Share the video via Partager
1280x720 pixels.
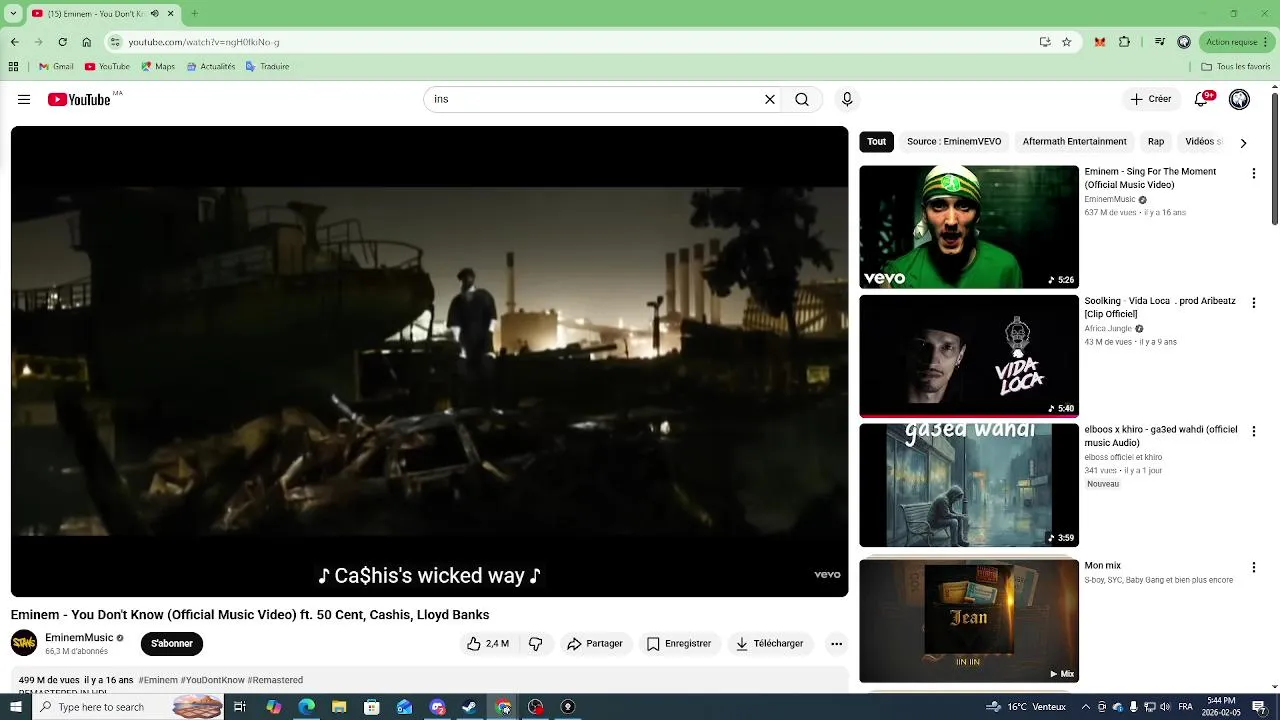(x=595, y=644)
